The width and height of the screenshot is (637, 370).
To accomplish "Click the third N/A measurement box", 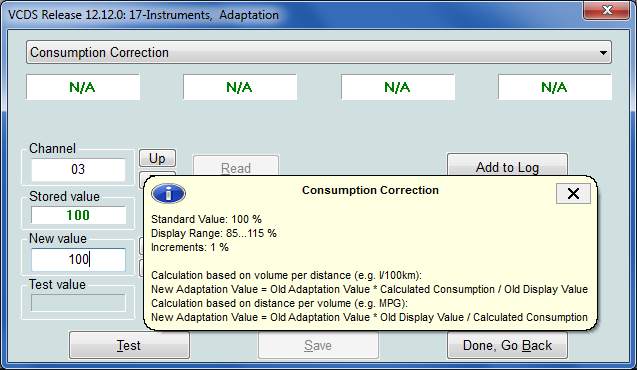I will (x=398, y=87).
